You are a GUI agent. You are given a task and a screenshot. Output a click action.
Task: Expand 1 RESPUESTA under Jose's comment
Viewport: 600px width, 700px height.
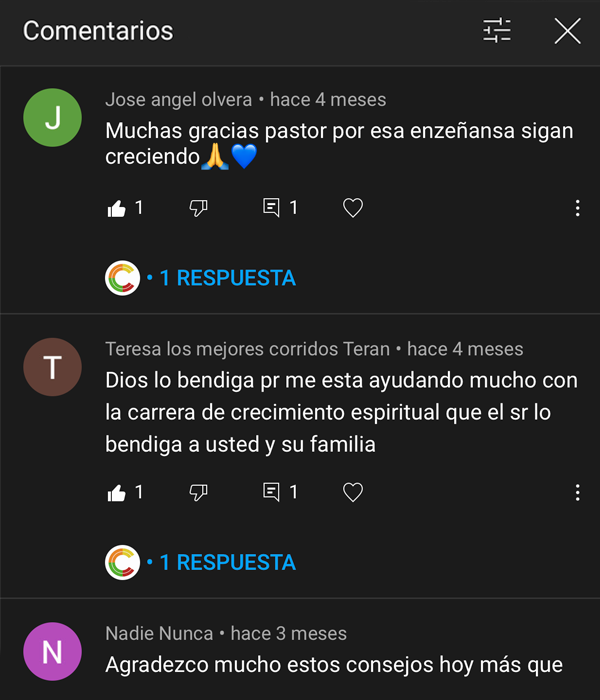pyautogui.click(x=227, y=278)
